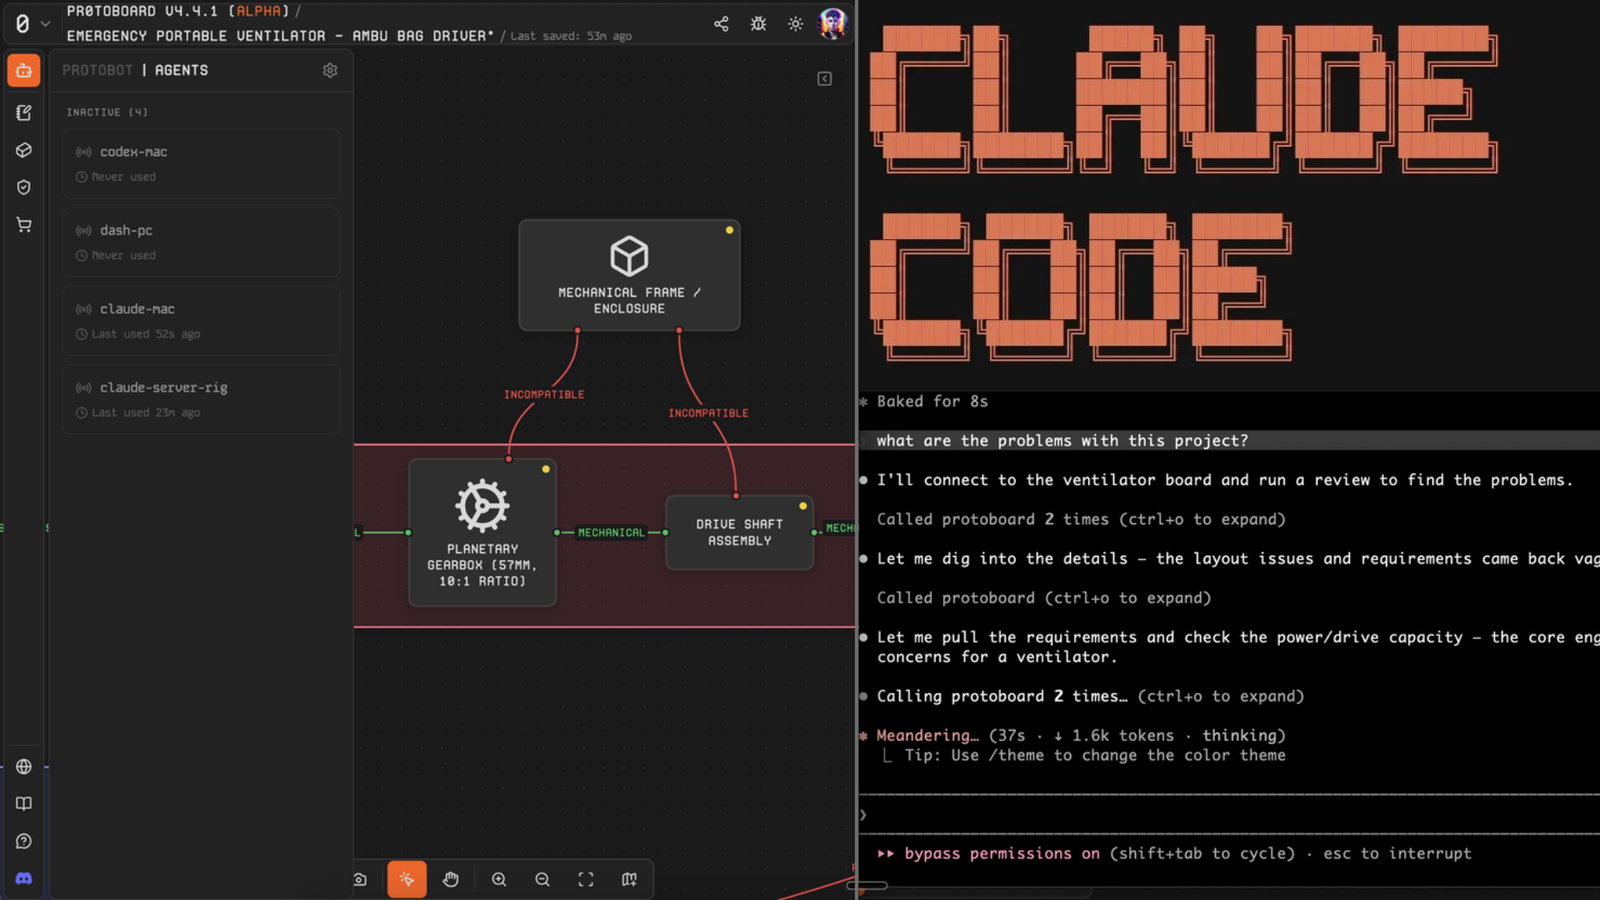
Task: Open the Protobot agents sidebar icon
Action: pos(24,71)
